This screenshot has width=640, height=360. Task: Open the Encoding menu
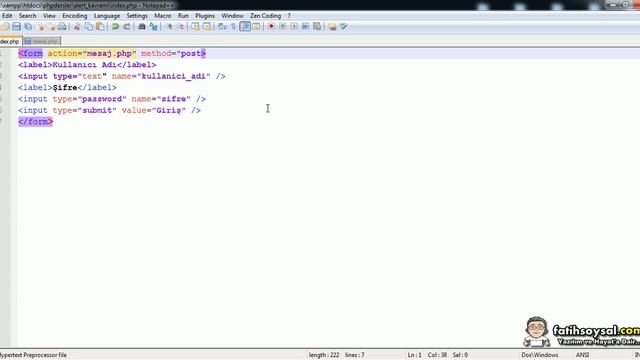75,16
